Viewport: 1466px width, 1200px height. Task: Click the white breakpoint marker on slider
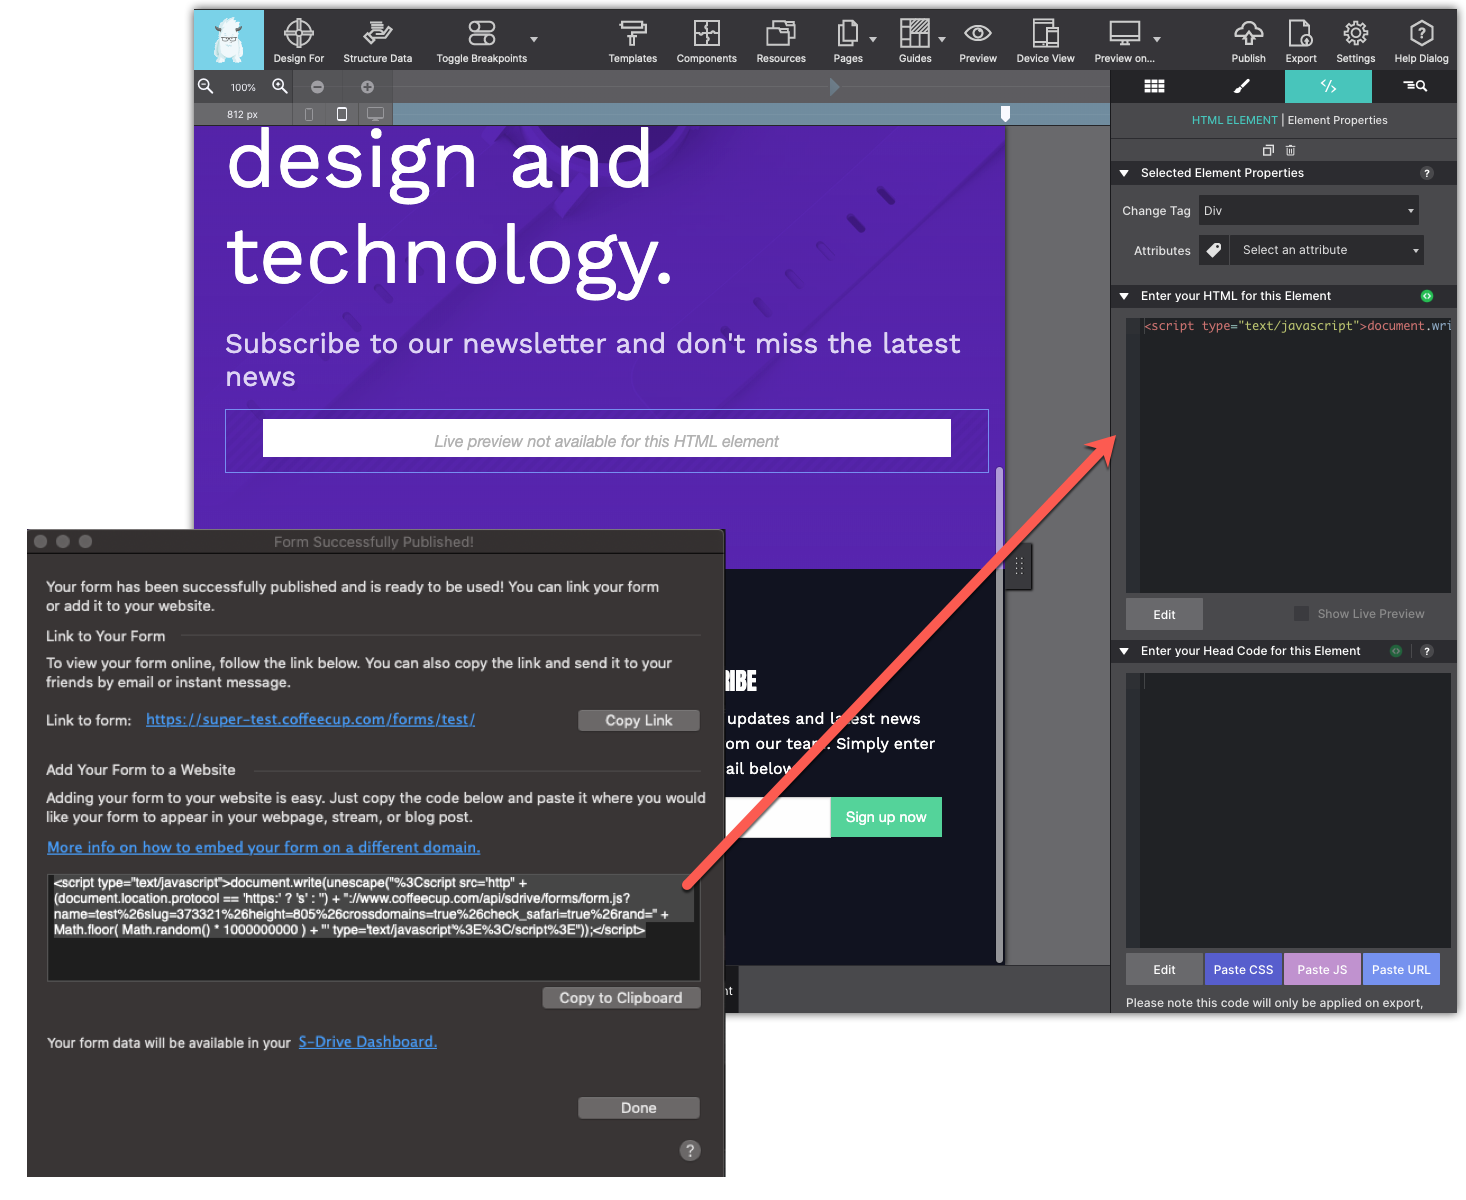click(1006, 114)
